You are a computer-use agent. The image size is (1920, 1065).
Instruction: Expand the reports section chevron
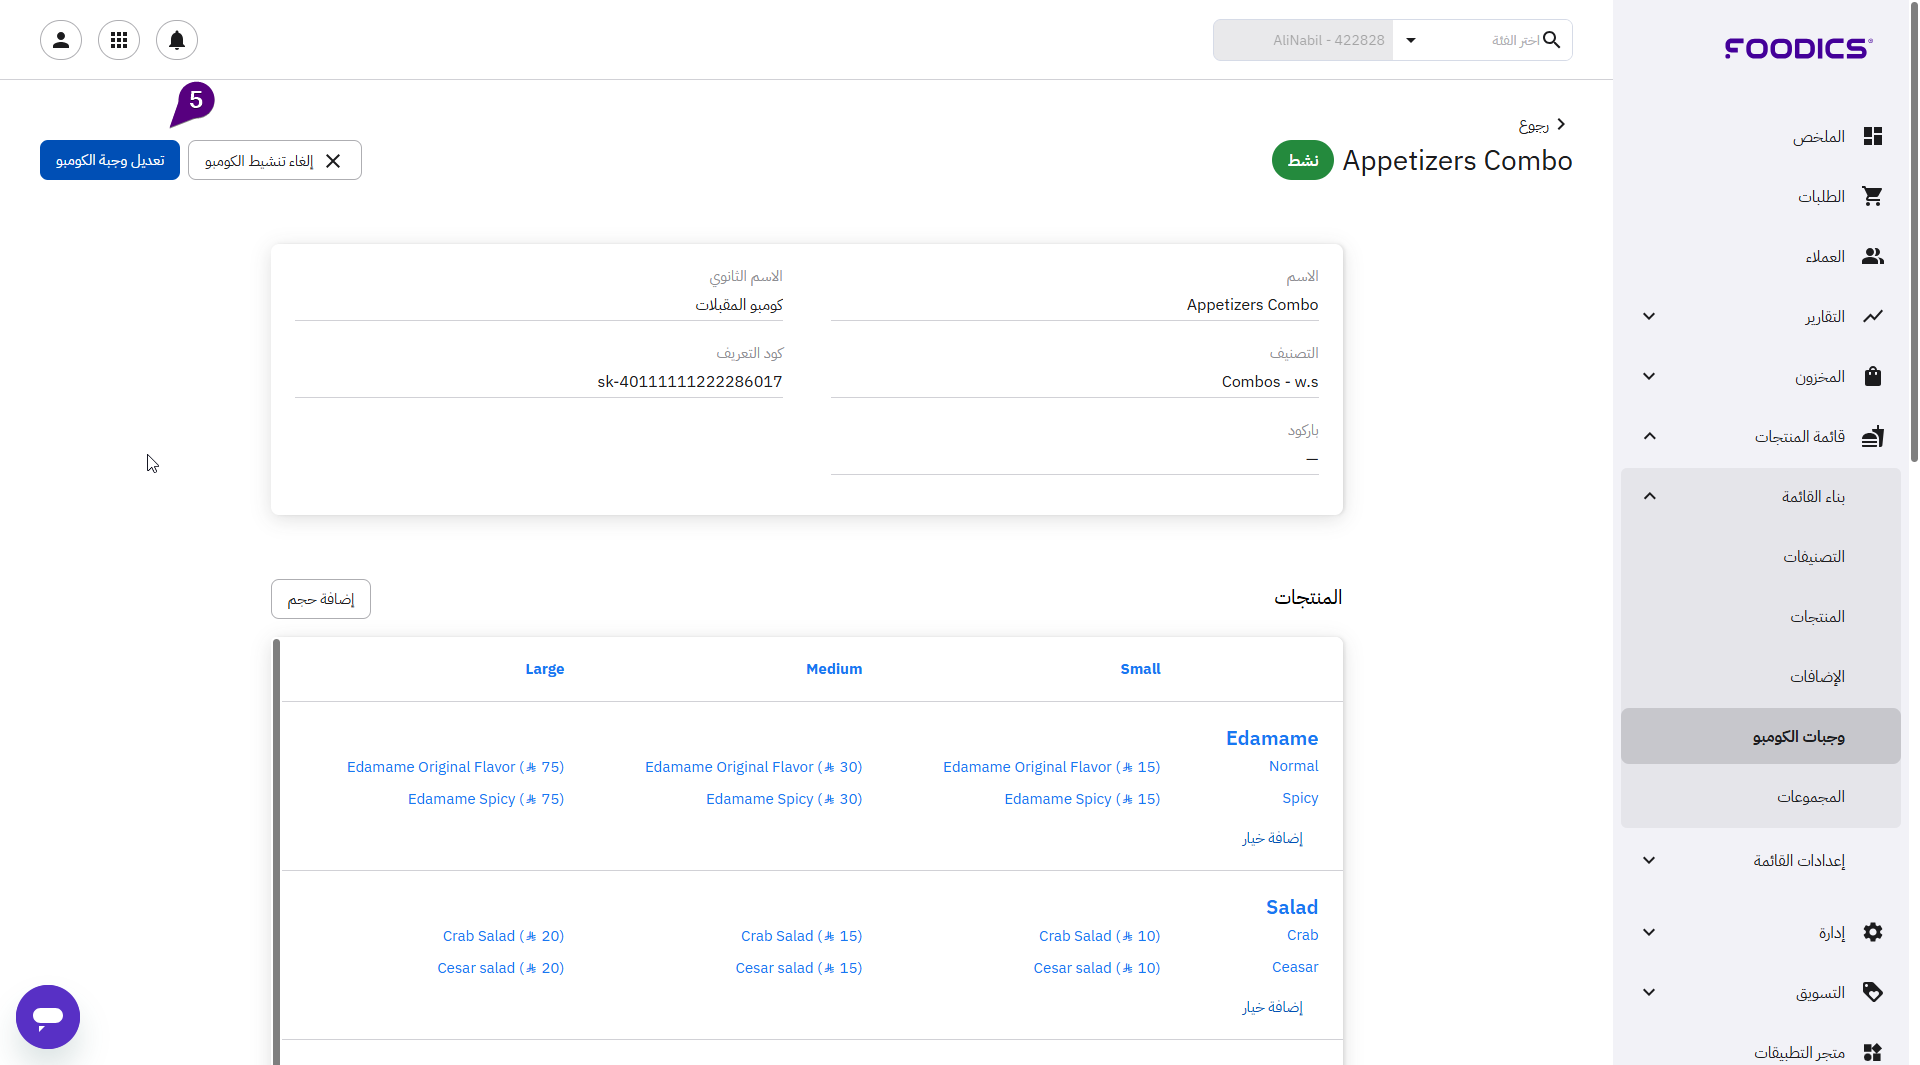tap(1649, 317)
